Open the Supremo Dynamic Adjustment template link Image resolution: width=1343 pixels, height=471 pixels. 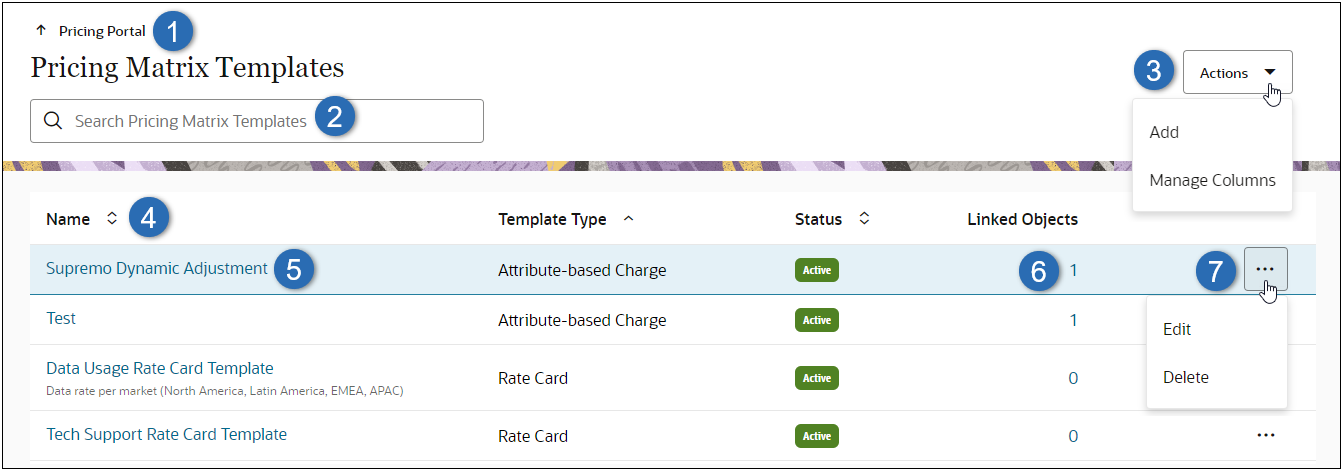coord(157,268)
